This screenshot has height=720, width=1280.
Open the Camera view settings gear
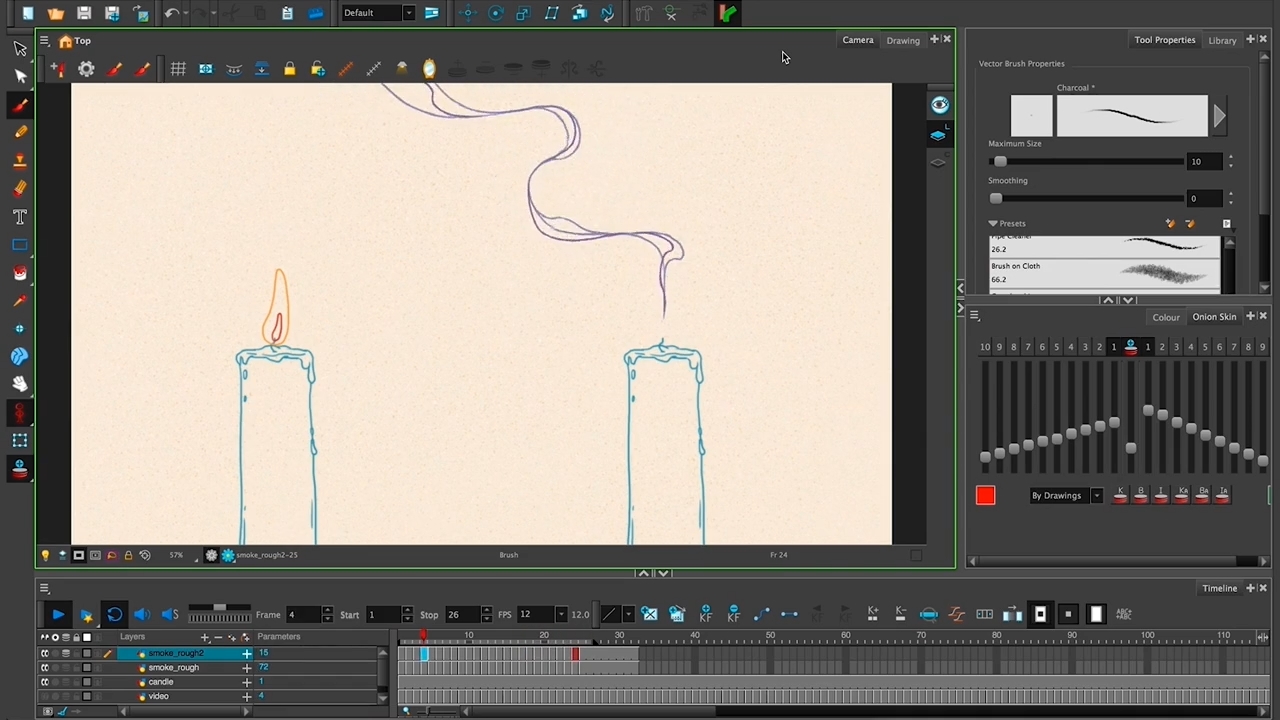point(86,68)
